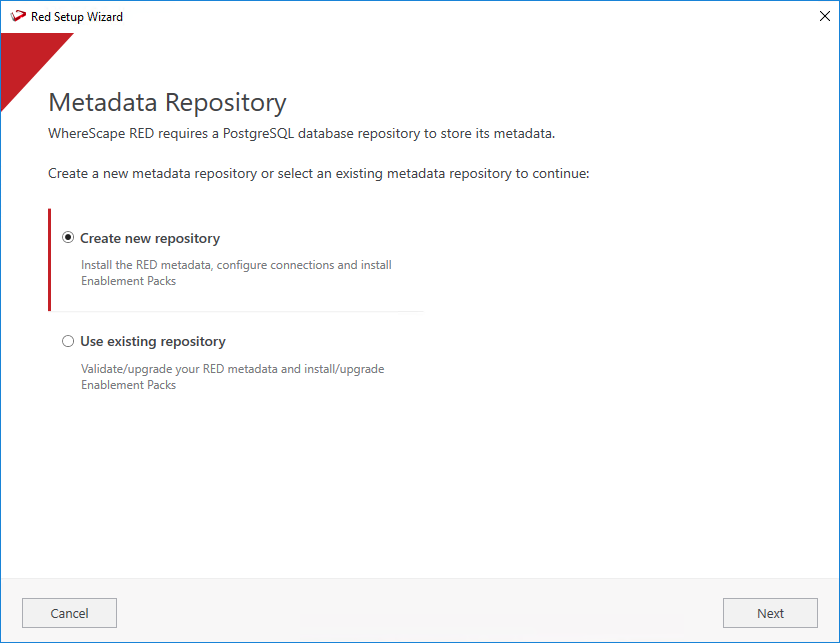Click the 'Create a new metadata repository' instruction line
Viewport: 840px width, 643px height.
(318, 173)
